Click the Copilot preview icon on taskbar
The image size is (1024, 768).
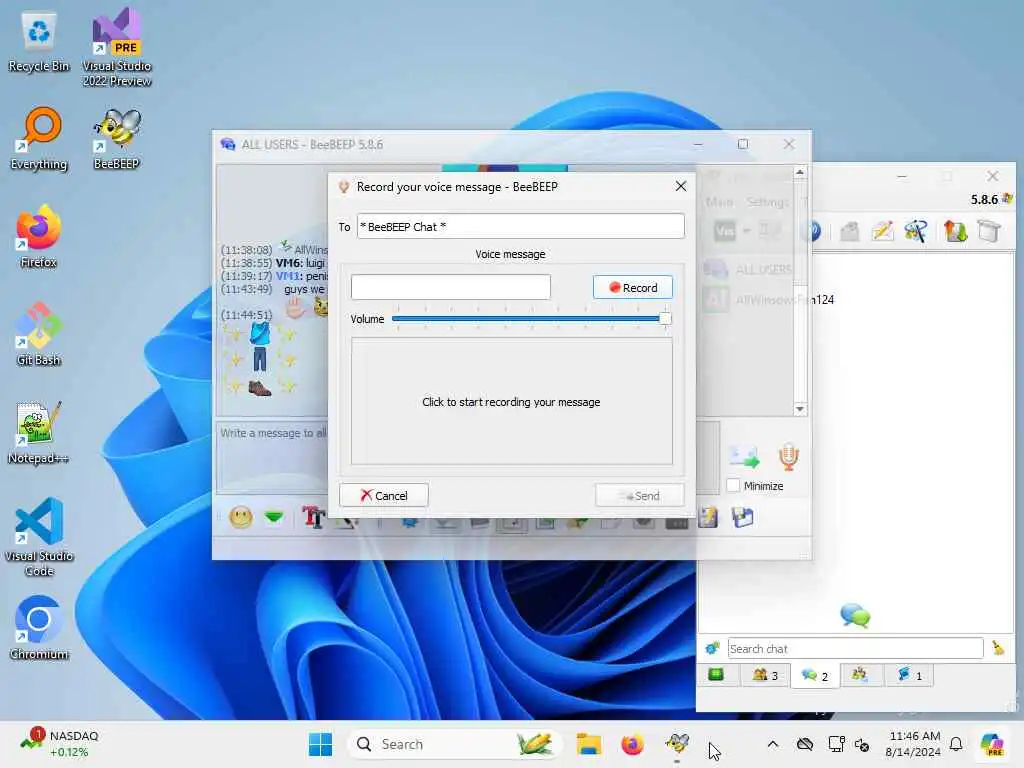pyautogui.click(x=992, y=744)
